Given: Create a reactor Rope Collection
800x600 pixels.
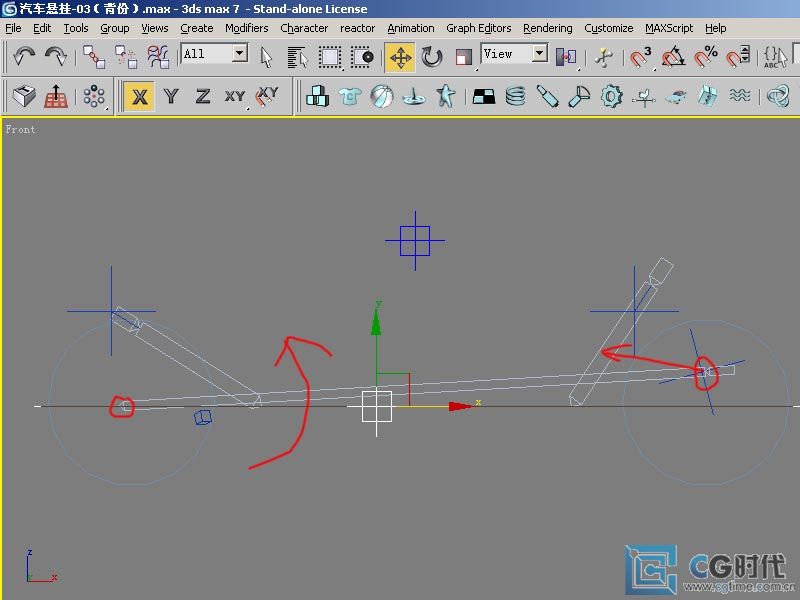Looking at the screenshot, I should pyautogui.click(x=413, y=96).
